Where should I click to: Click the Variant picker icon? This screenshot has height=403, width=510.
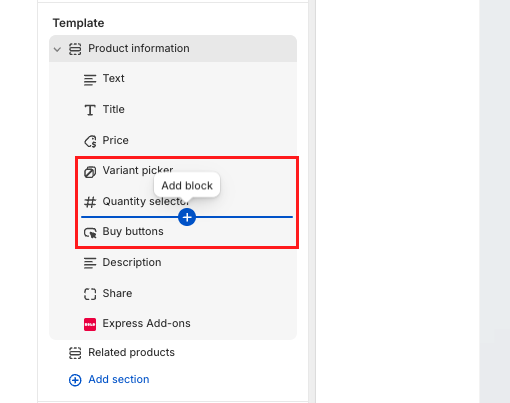[90, 172]
